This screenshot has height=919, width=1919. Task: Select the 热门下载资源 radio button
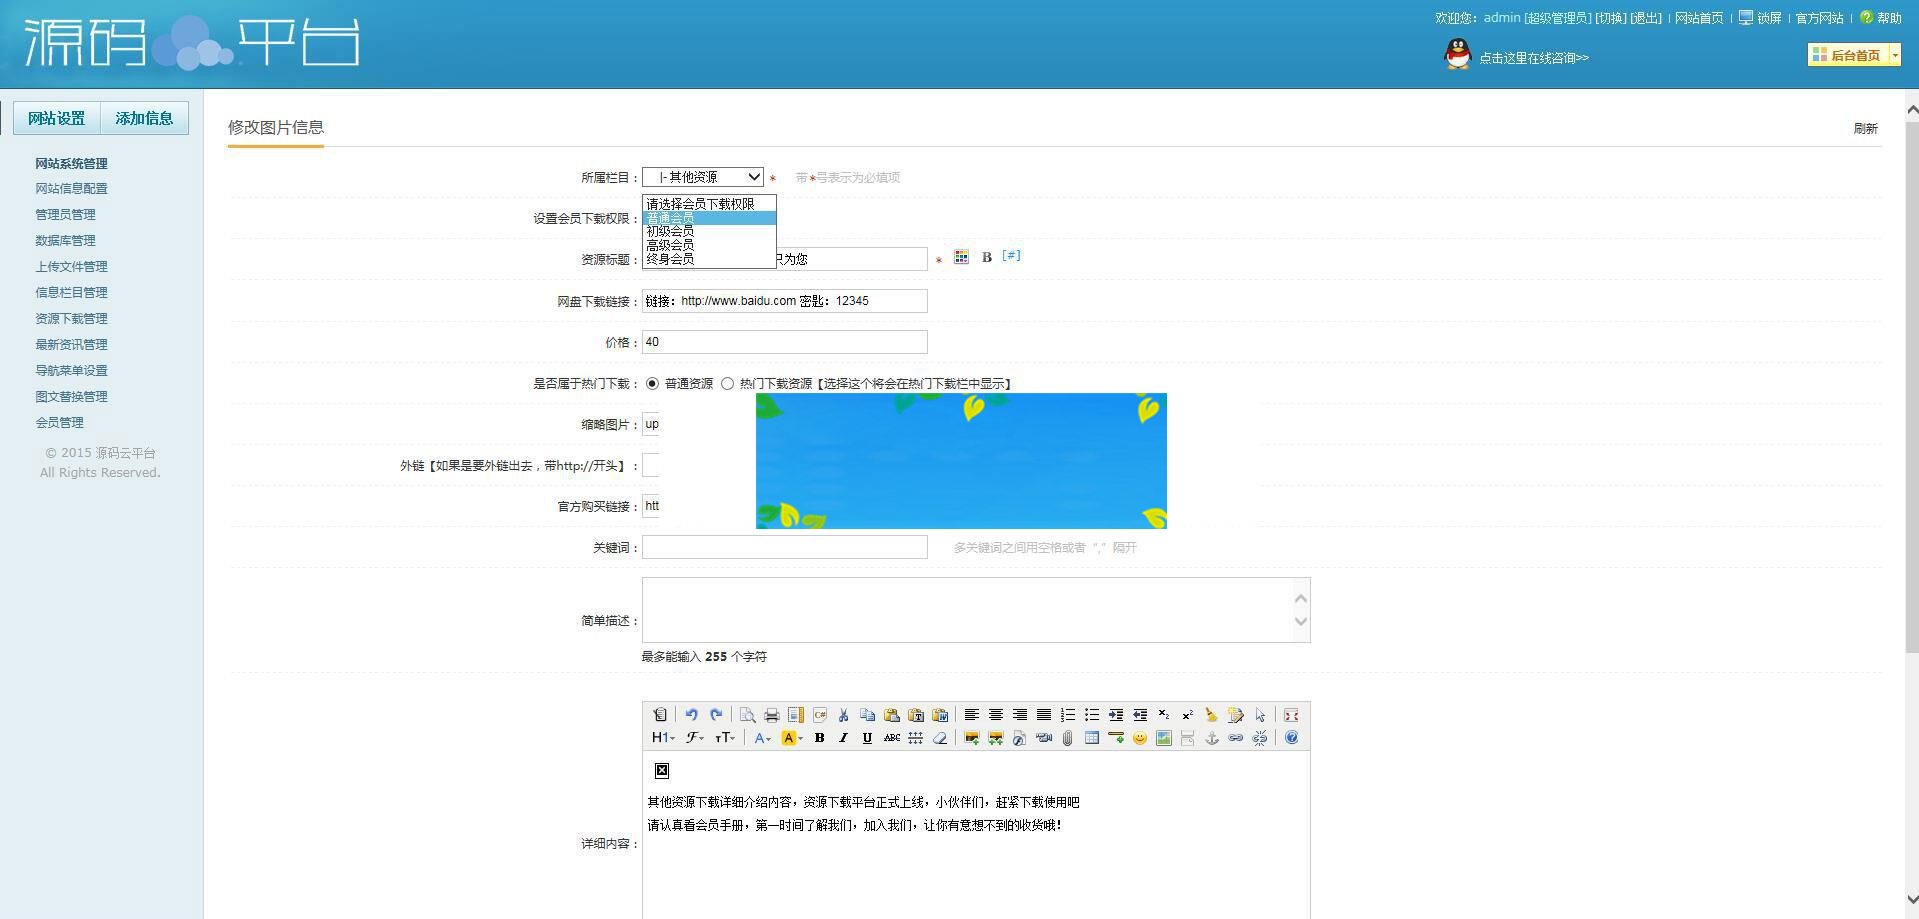coord(728,383)
